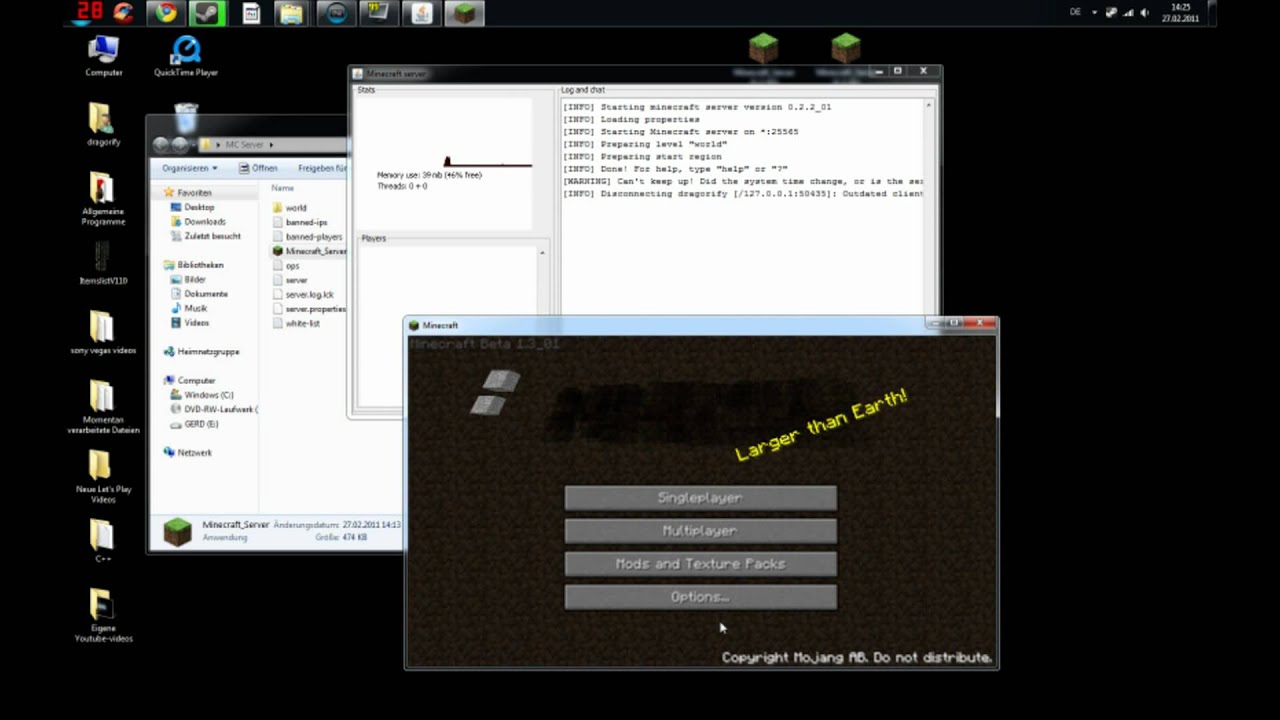Click Öffnen in Explorer toolbar
Image resolution: width=1280 pixels, height=720 pixels.
pos(259,168)
